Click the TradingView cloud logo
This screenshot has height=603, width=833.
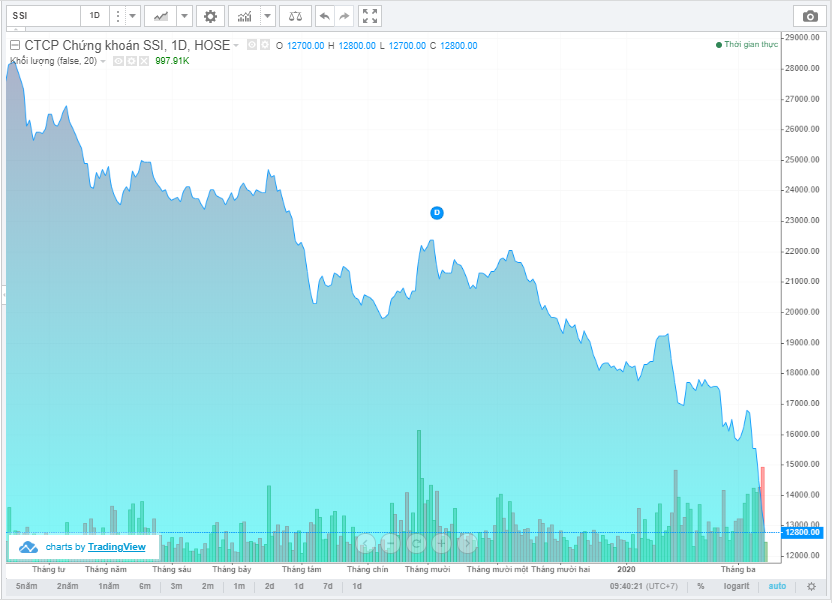28,547
